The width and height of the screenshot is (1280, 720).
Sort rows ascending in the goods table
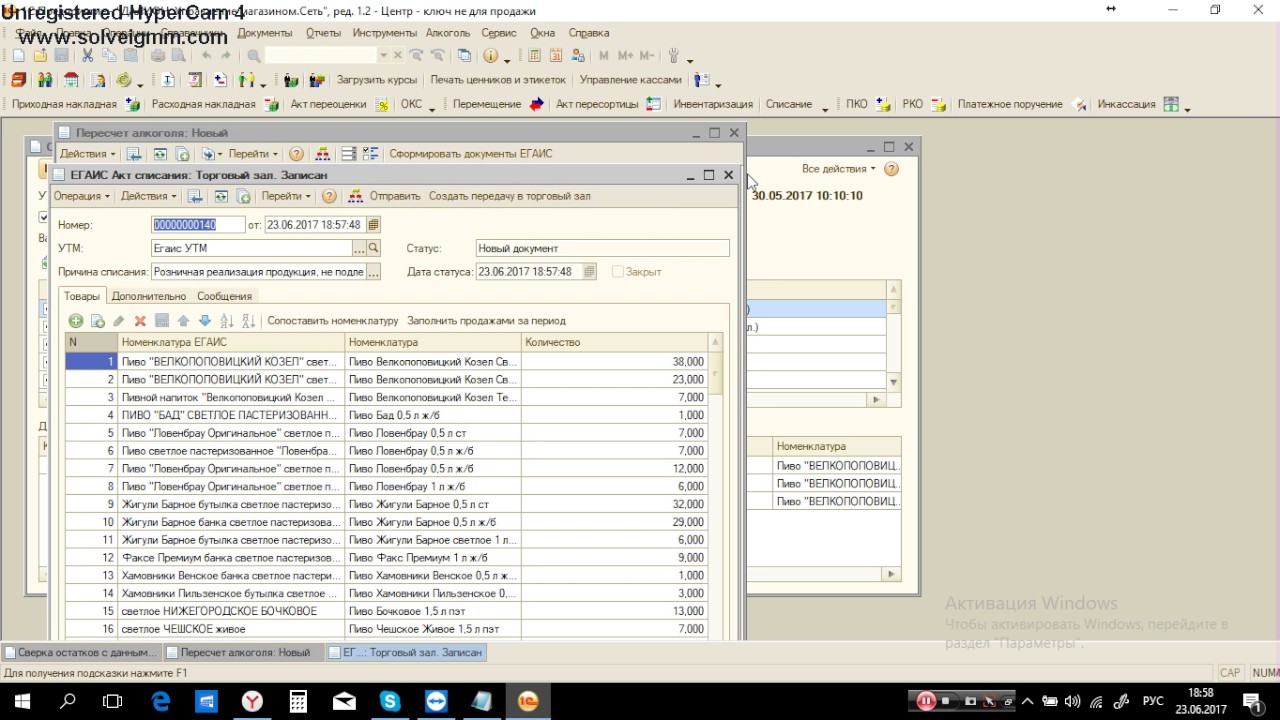pyautogui.click(x=227, y=321)
